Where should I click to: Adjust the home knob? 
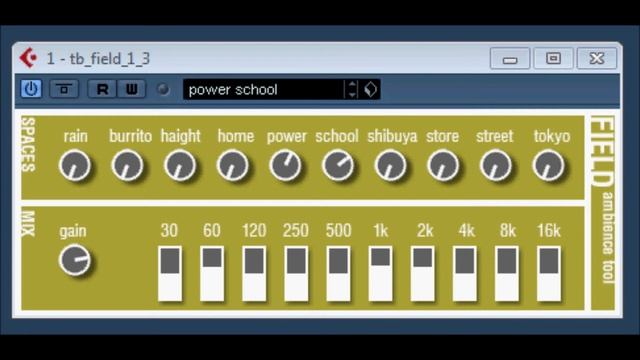(x=233, y=165)
